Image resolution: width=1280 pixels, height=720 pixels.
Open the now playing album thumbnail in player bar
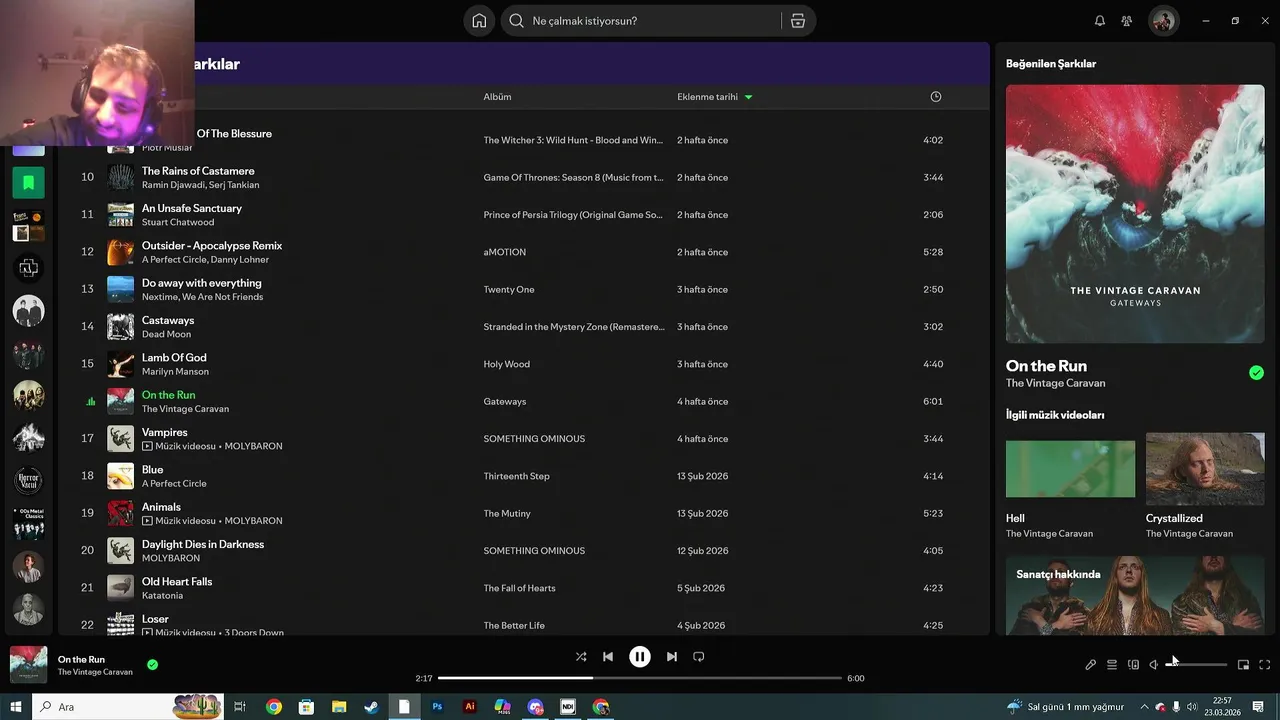click(28, 665)
